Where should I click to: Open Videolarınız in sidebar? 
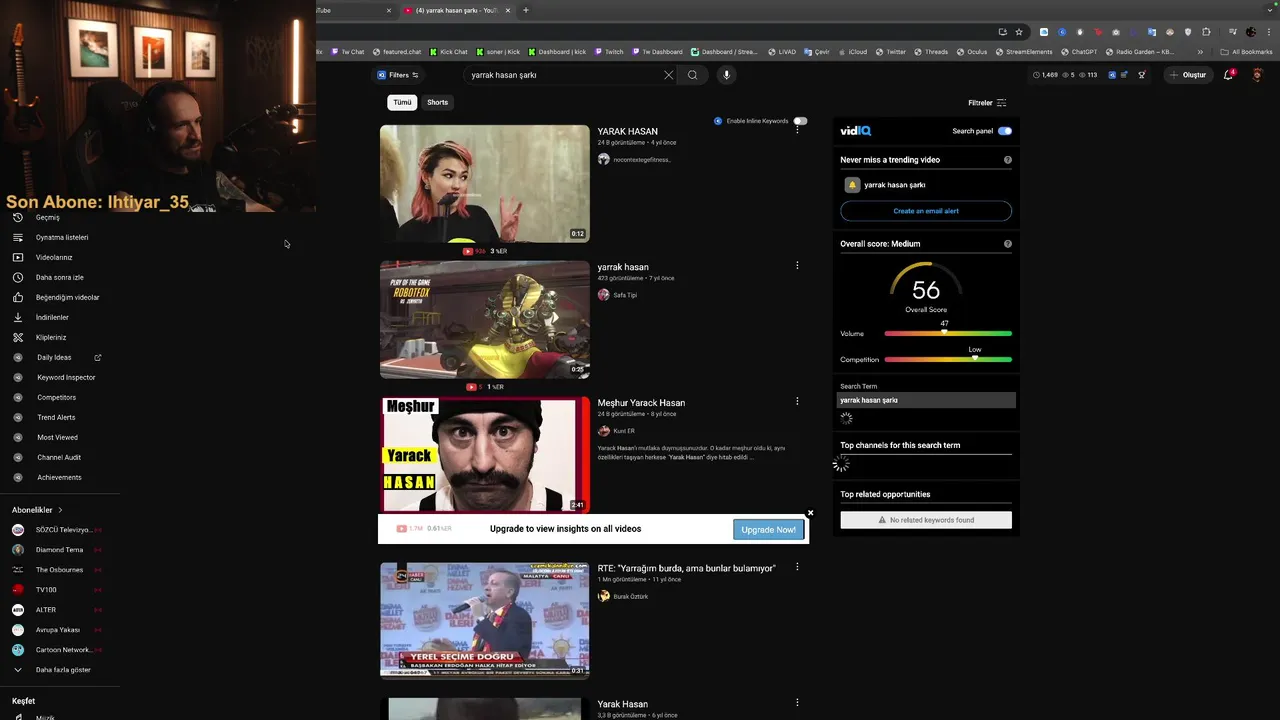point(53,257)
